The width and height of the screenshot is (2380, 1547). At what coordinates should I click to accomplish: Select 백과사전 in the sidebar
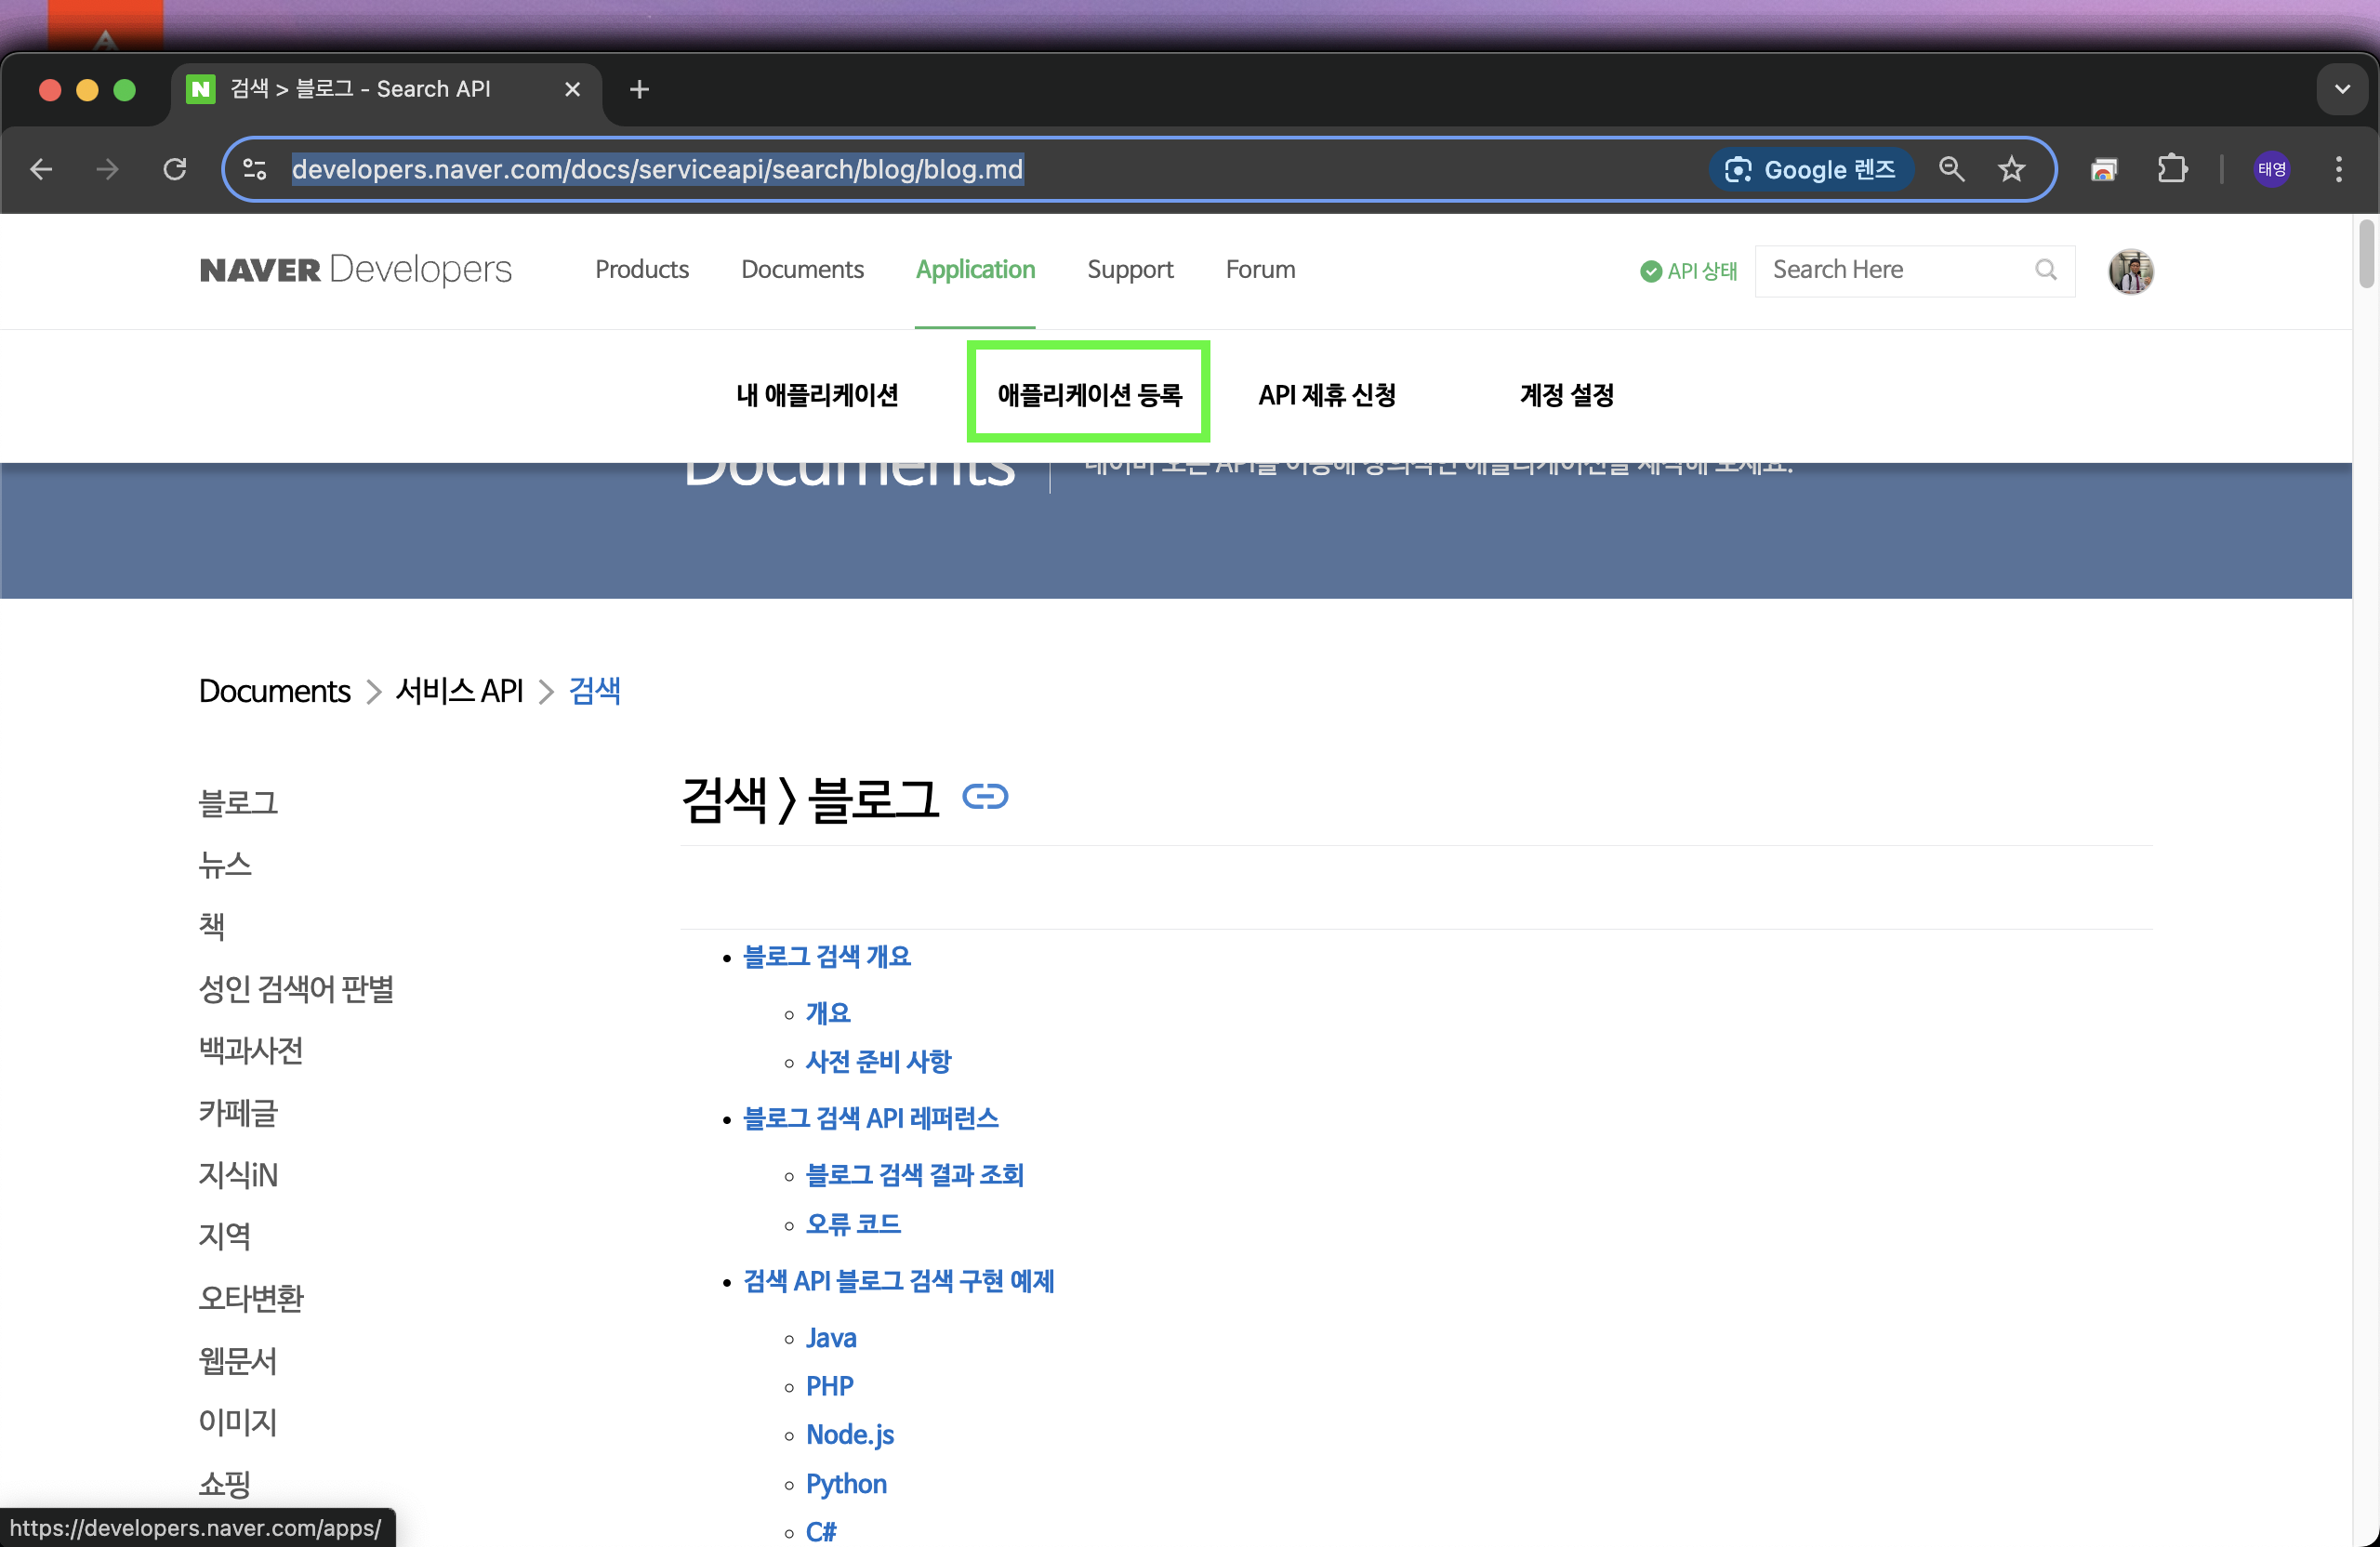tap(251, 1051)
